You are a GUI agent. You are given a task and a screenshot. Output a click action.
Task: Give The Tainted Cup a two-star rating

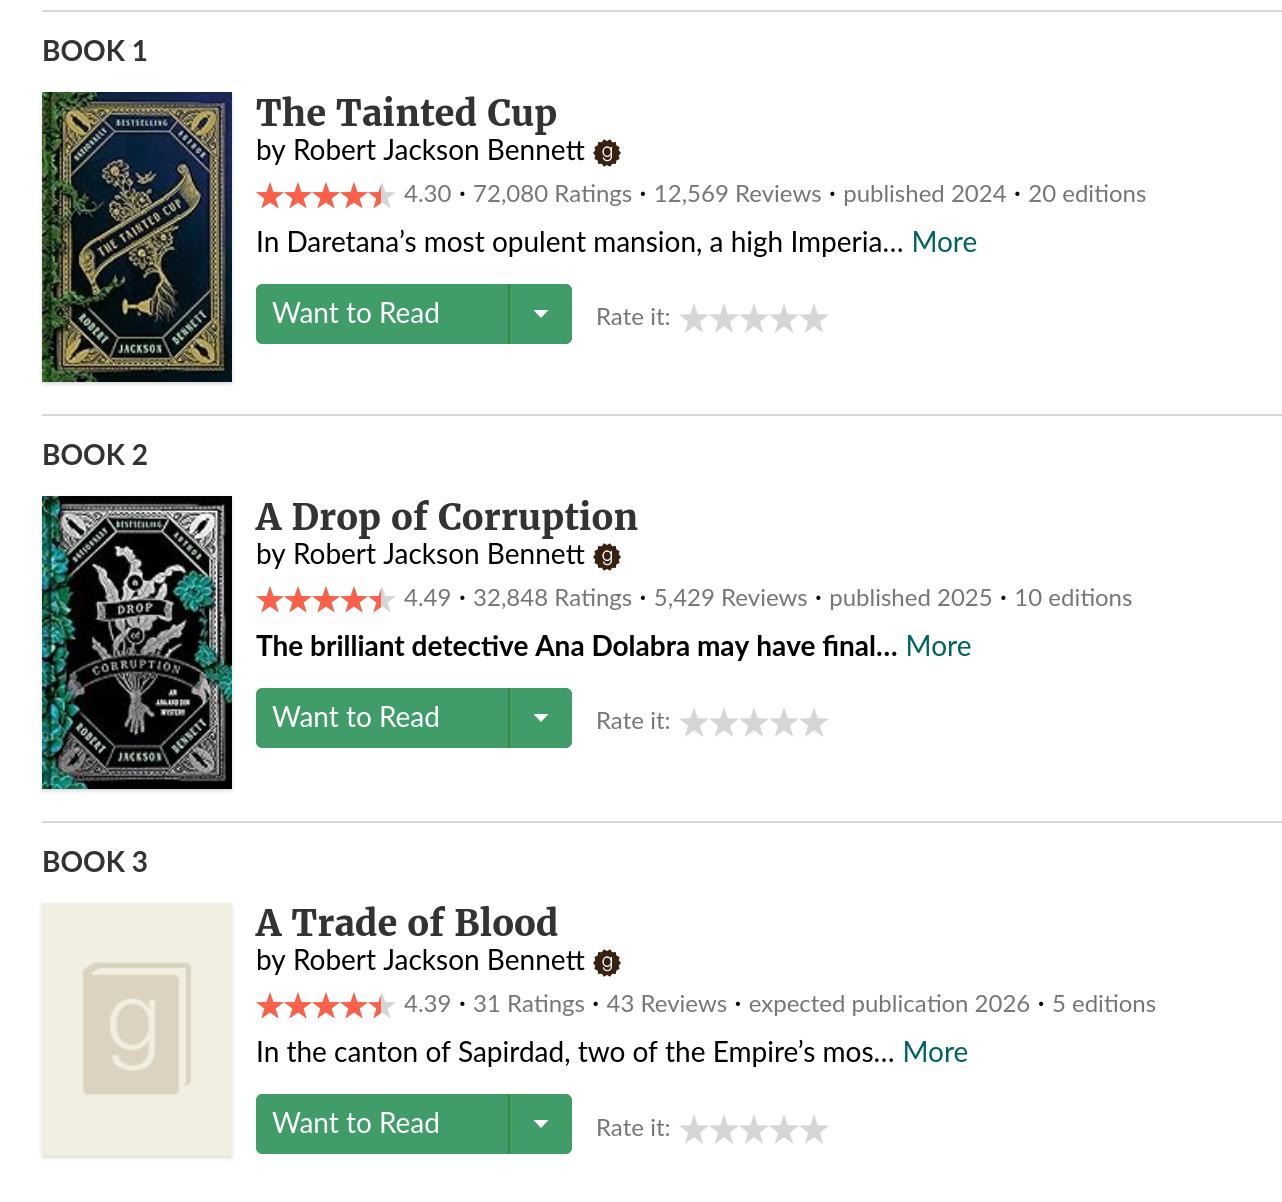(724, 319)
